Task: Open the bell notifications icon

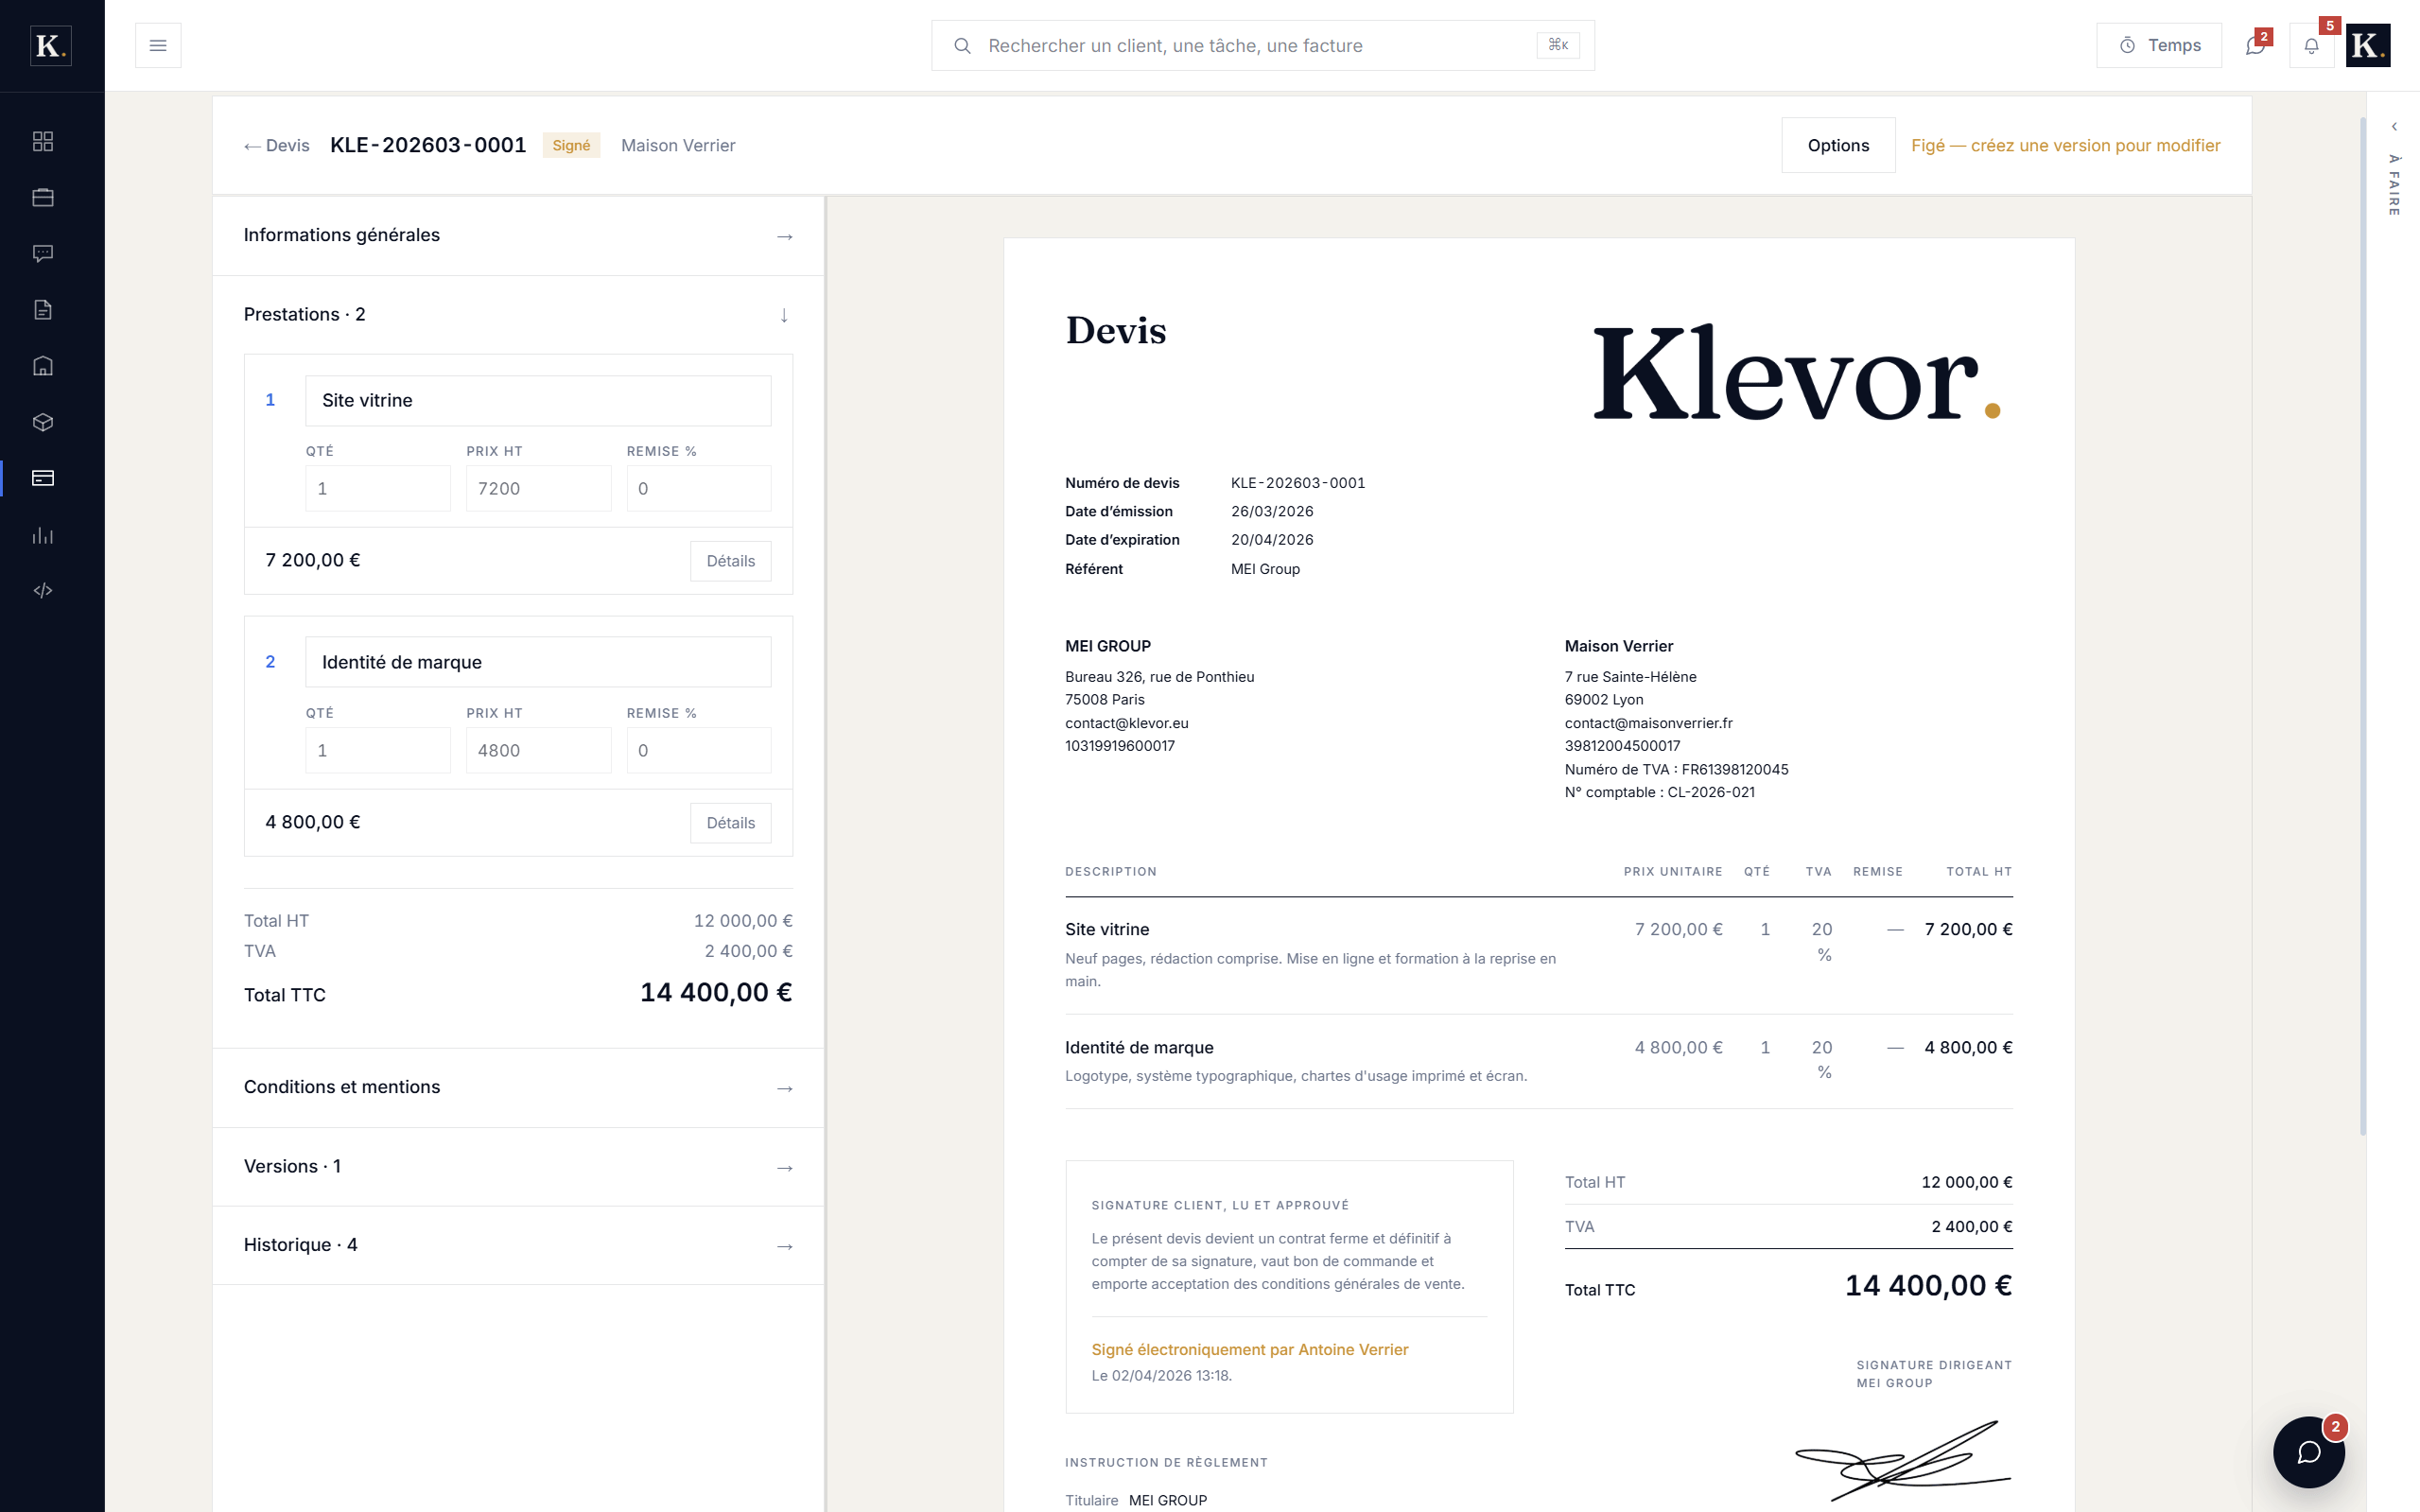Action: pos(2311,45)
